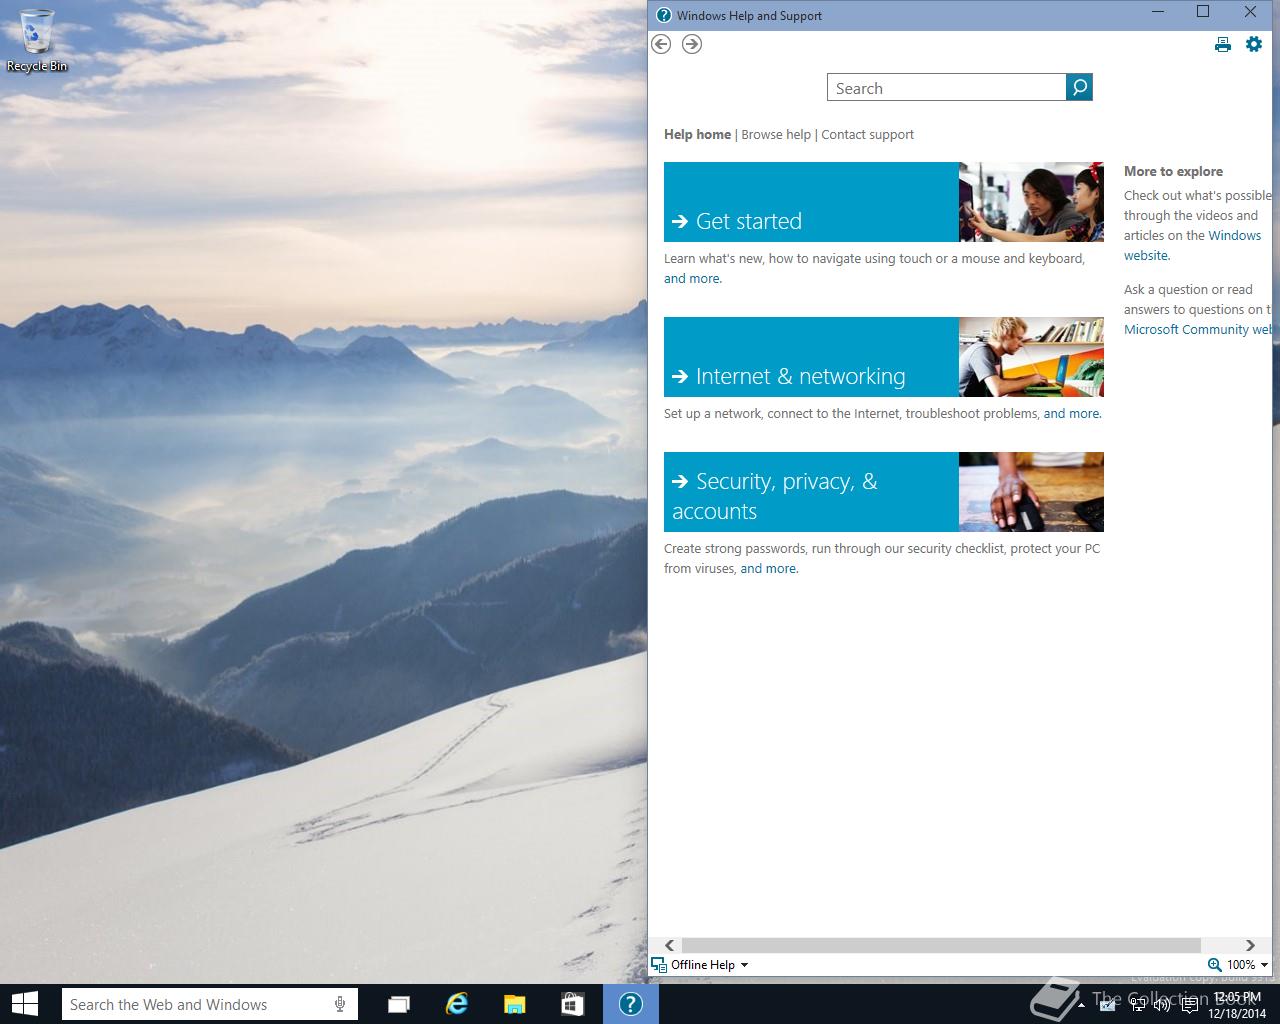Click the Help window title bar icon
Screen dimensions: 1280x1024
pyautogui.click(x=663, y=15)
